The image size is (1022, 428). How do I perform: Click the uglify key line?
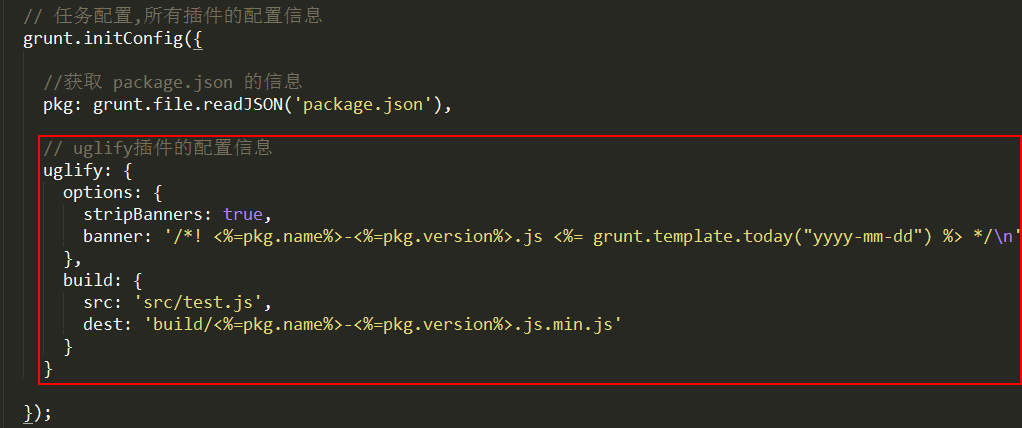(x=88, y=171)
